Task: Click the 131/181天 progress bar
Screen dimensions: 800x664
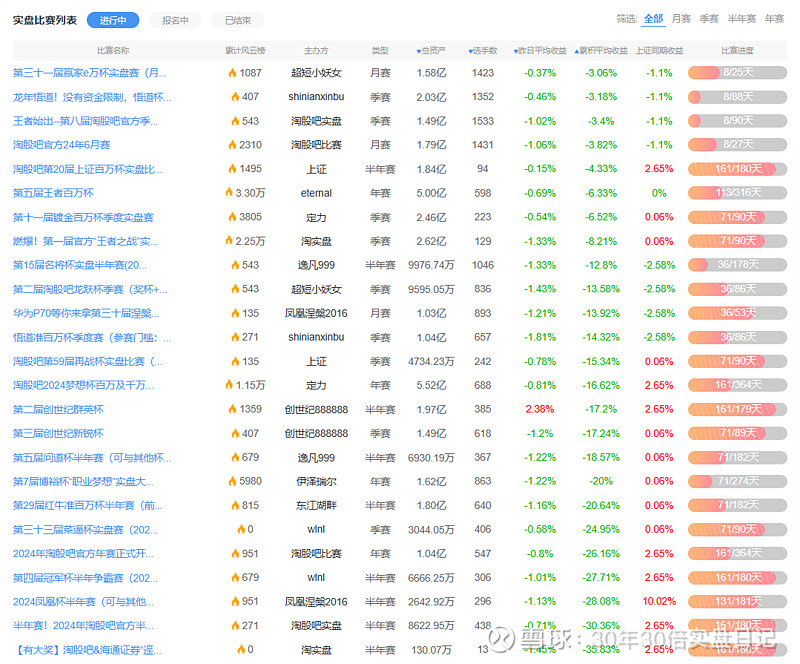Action: point(737,601)
